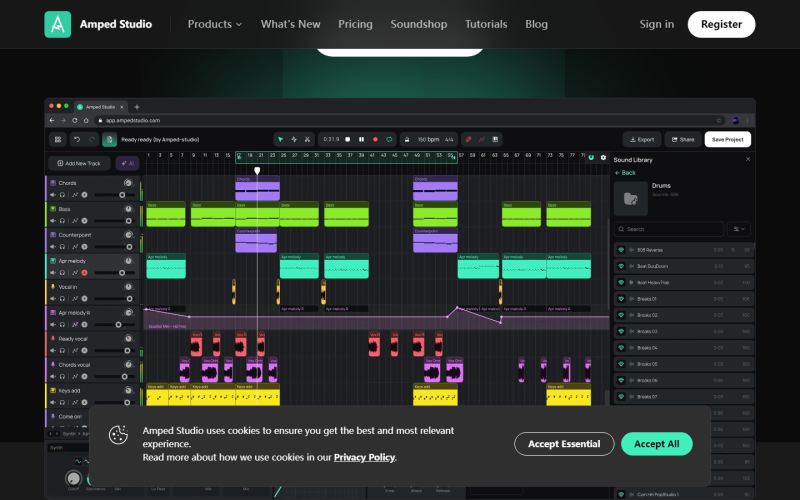800x500 pixels.
Task: Adjust the Apr melody R volume slider
Action: click(x=115, y=324)
